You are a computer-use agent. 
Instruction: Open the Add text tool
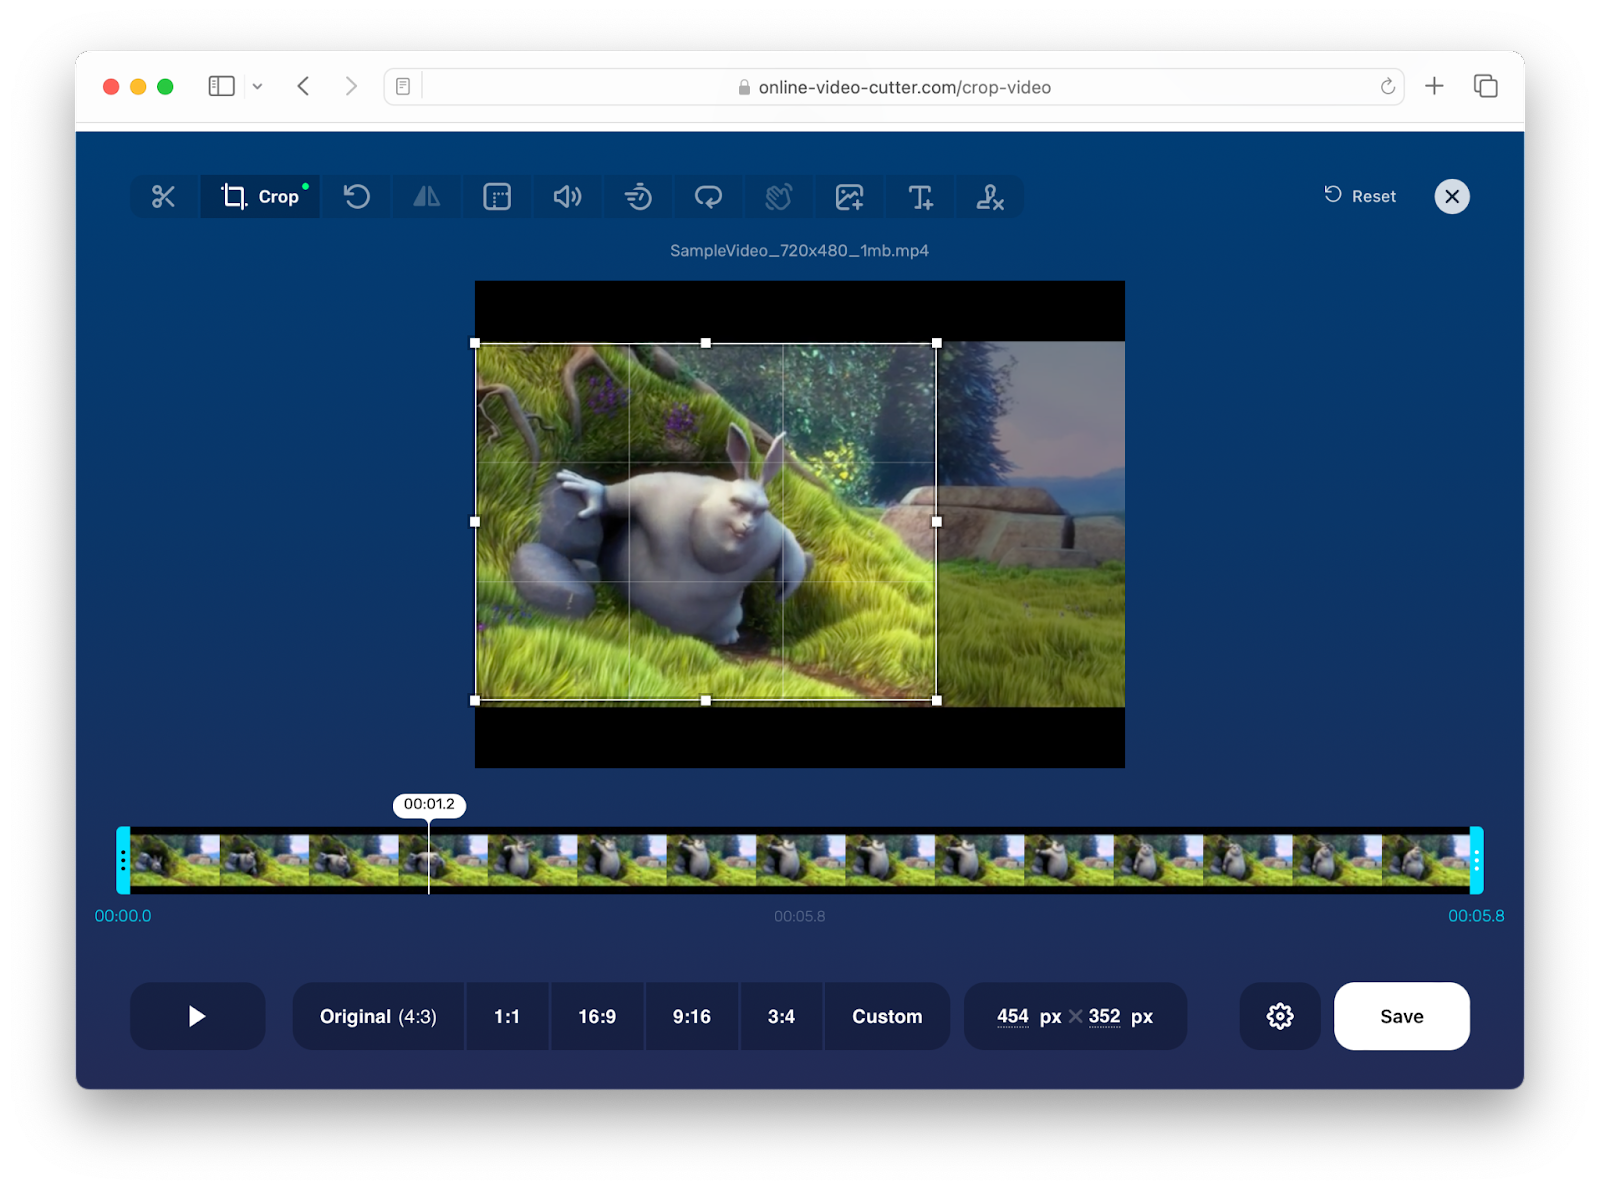click(x=920, y=197)
